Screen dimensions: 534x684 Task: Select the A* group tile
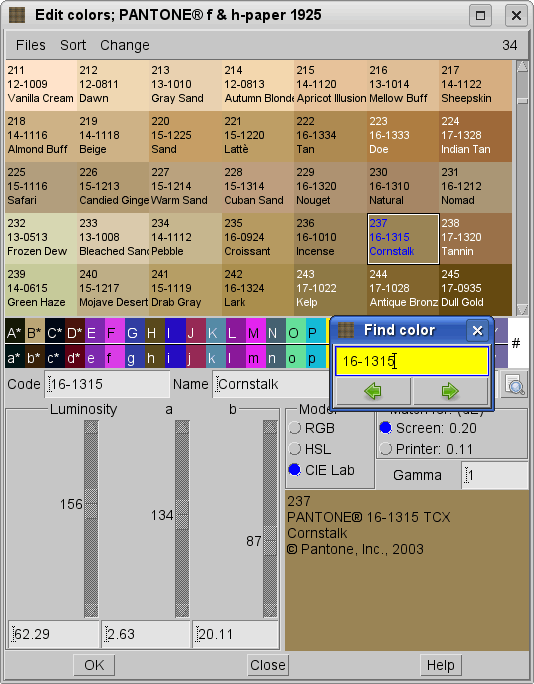tap(14, 333)
